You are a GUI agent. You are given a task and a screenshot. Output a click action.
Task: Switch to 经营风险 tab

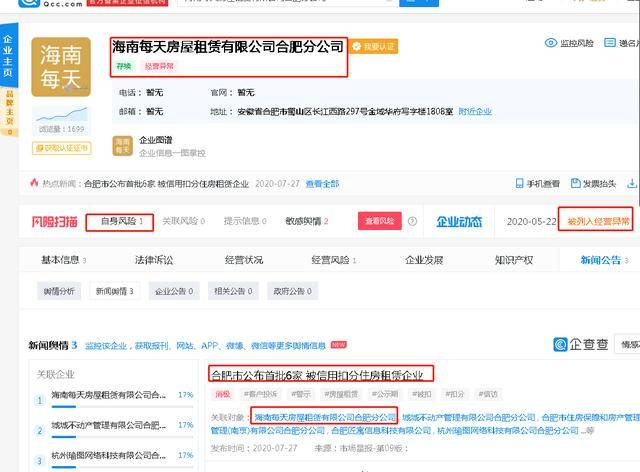pos(333,260)
